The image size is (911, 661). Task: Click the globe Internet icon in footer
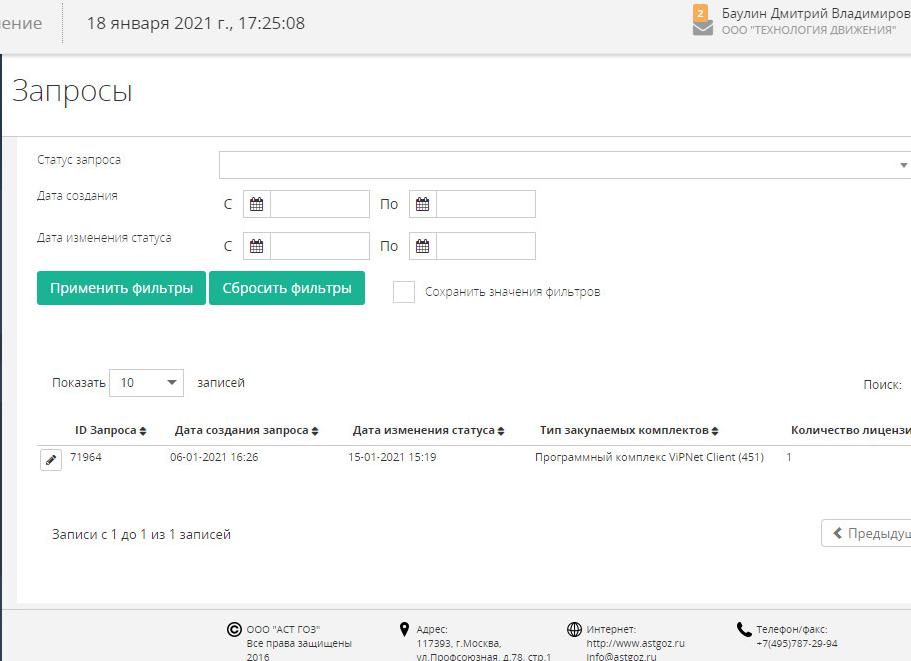tap(574, 629)
